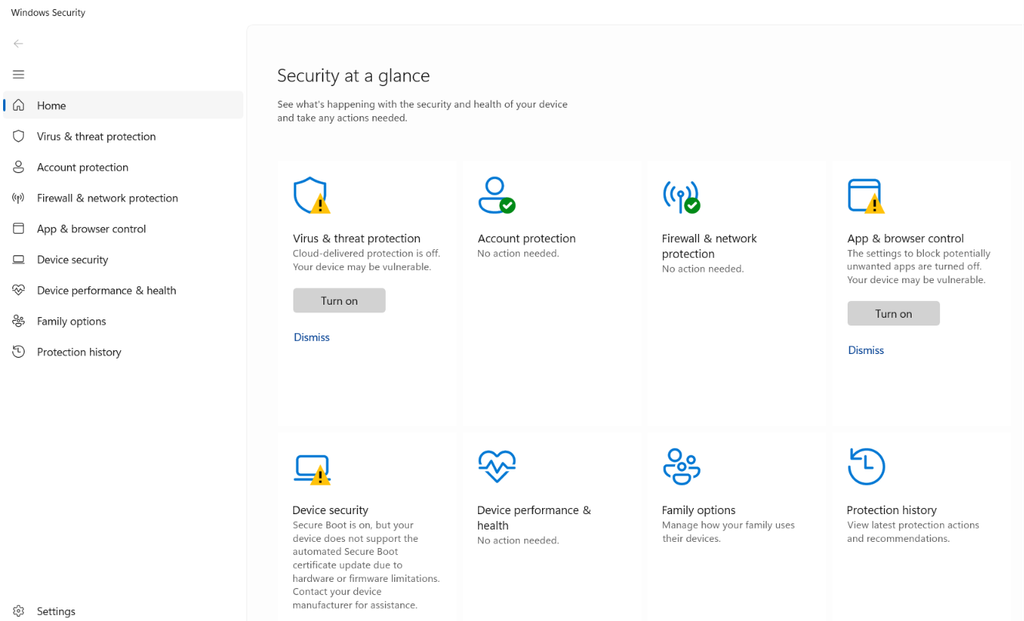
Task: Open the Family options people tile icon
Action: (681, 466)
